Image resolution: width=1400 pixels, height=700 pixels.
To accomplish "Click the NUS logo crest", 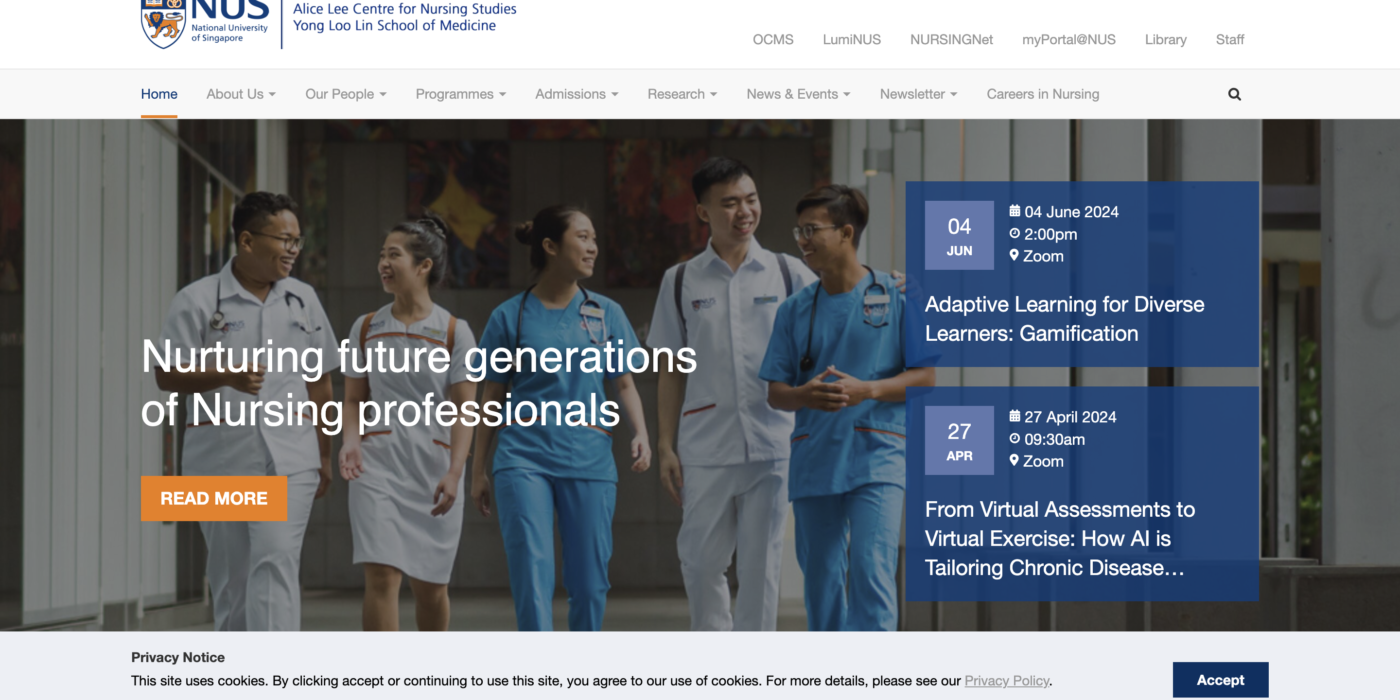I will (163, 24).
